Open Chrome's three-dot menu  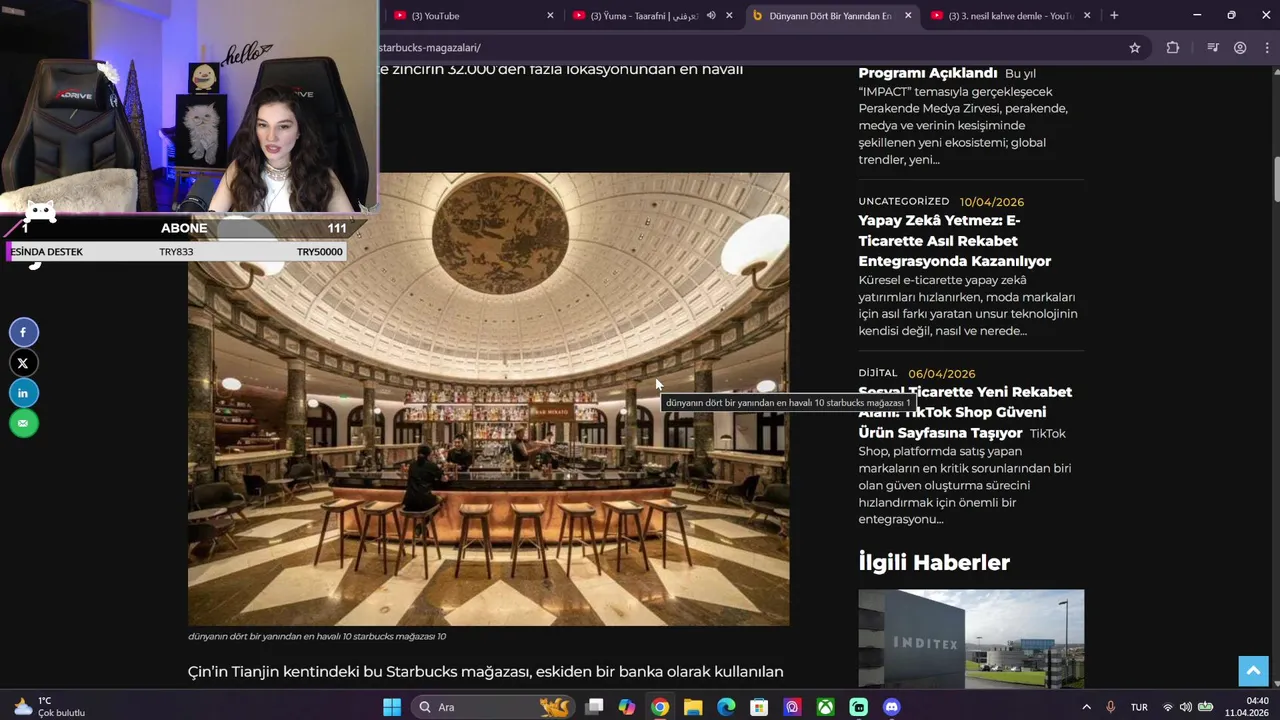coord(1268,47)
